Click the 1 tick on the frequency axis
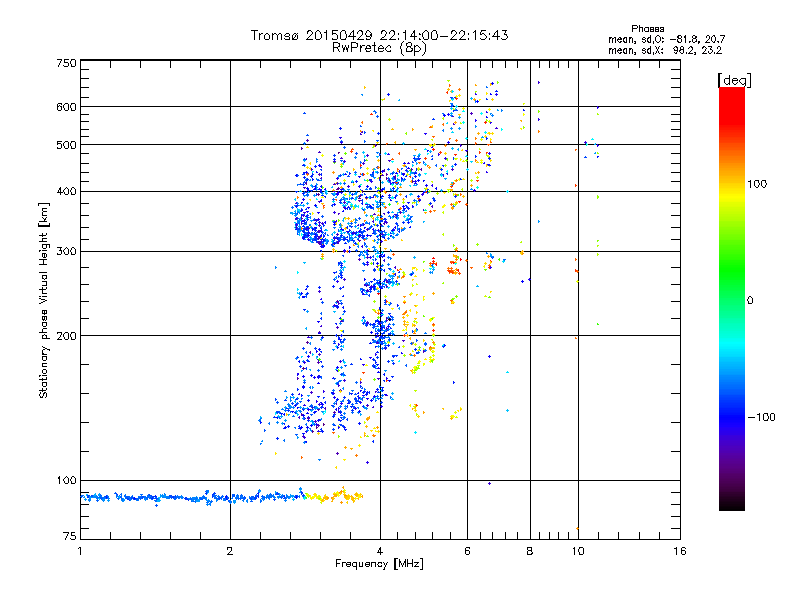Image resolution: width=800 pixels, height=600 pixels. click(80, 551)
